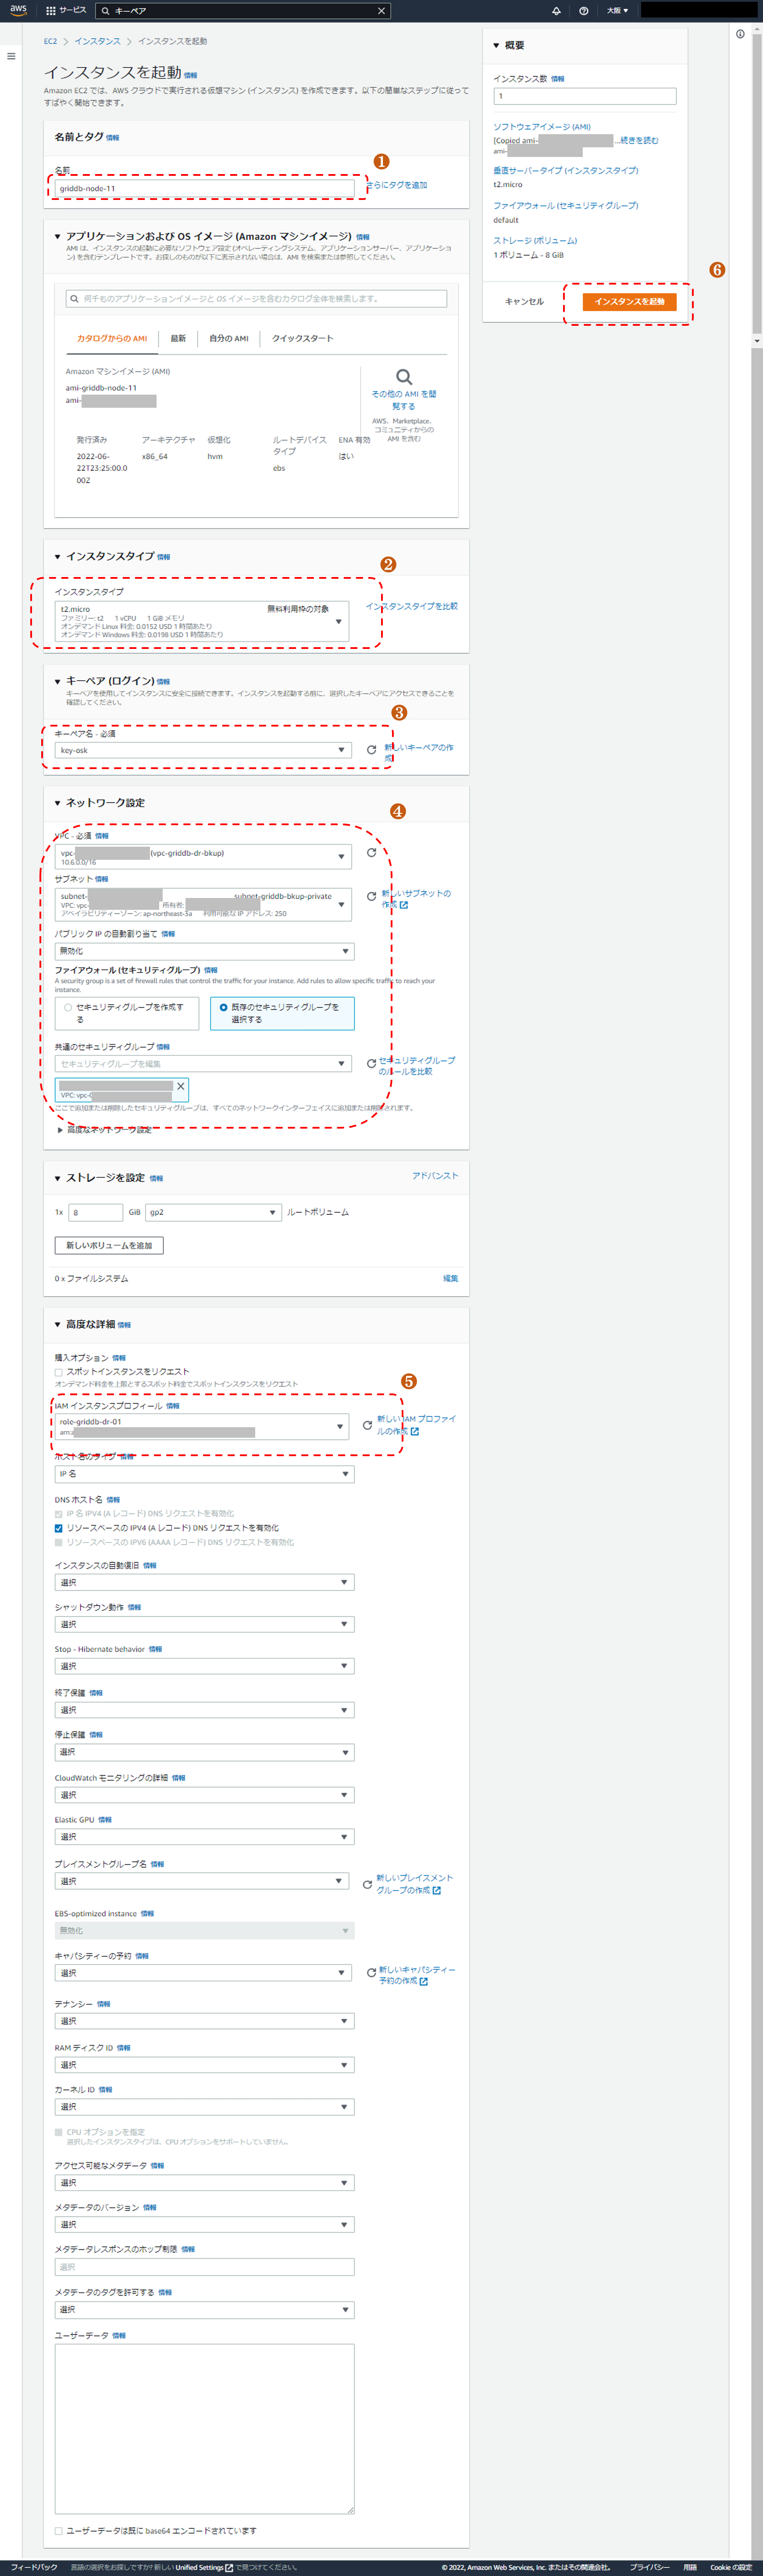The image size is (763, 2576).
Task: Click the magnifier icon to browse other AMIs
Action: tap(404, 377)
